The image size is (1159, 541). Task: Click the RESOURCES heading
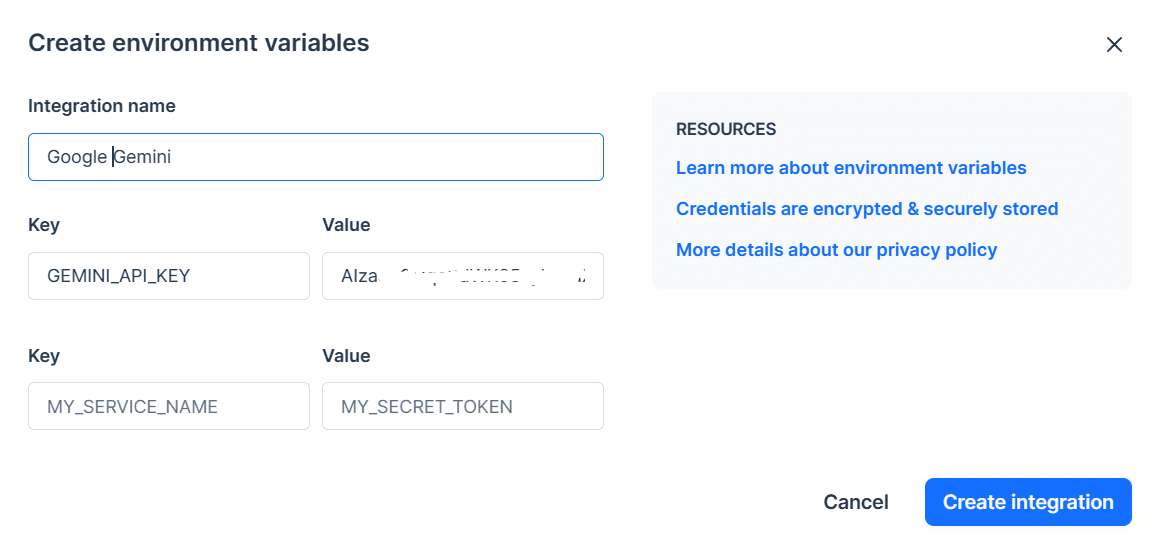pos(726,129)
